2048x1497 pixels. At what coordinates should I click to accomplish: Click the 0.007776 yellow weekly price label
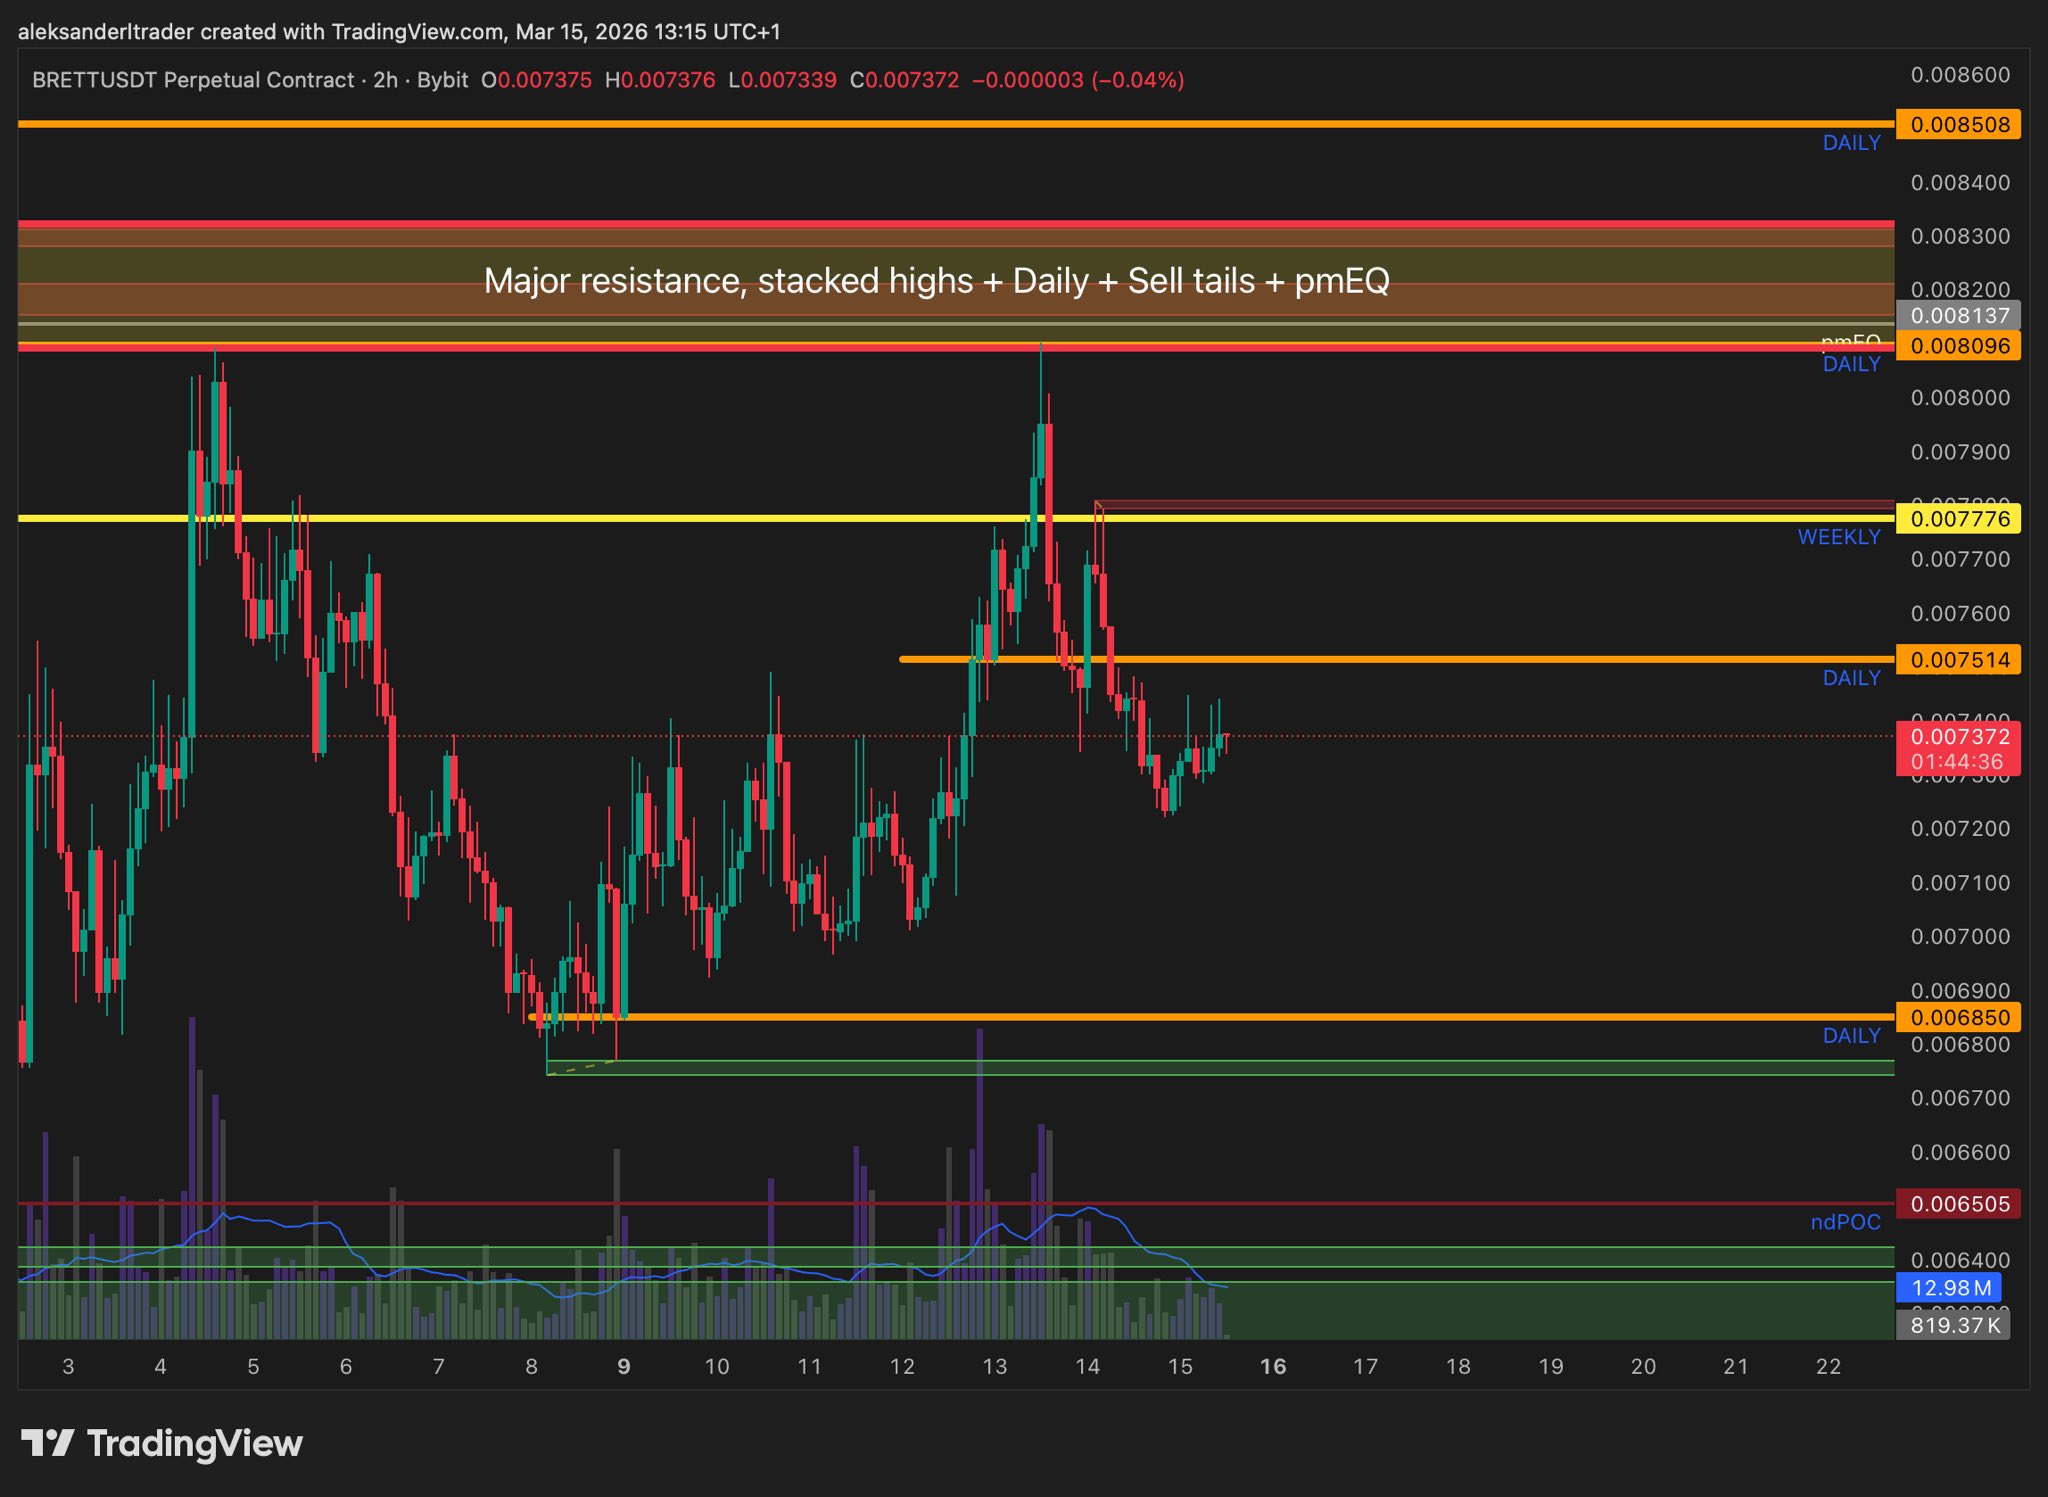click(1959, 519)
